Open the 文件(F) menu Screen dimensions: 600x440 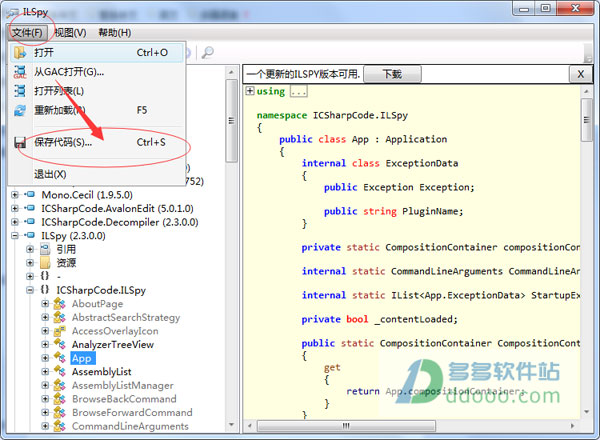point(27,33)
